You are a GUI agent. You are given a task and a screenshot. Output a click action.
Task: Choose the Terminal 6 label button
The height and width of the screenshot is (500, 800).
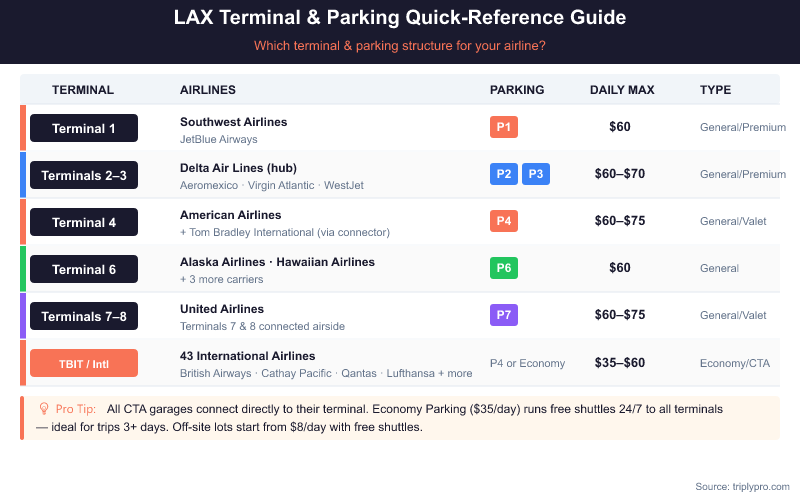coord(84,269)
